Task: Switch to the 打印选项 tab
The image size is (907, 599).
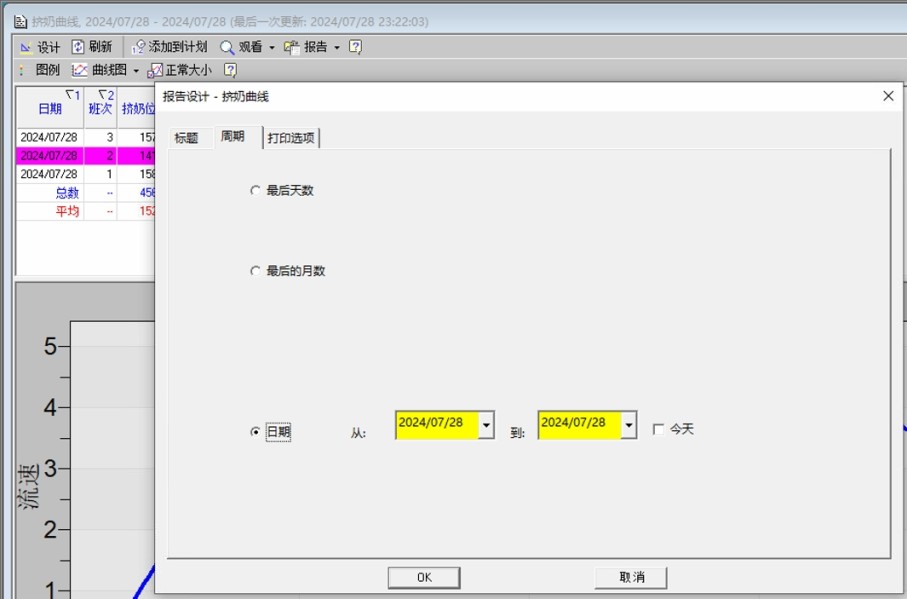Action: coord(291,138)
